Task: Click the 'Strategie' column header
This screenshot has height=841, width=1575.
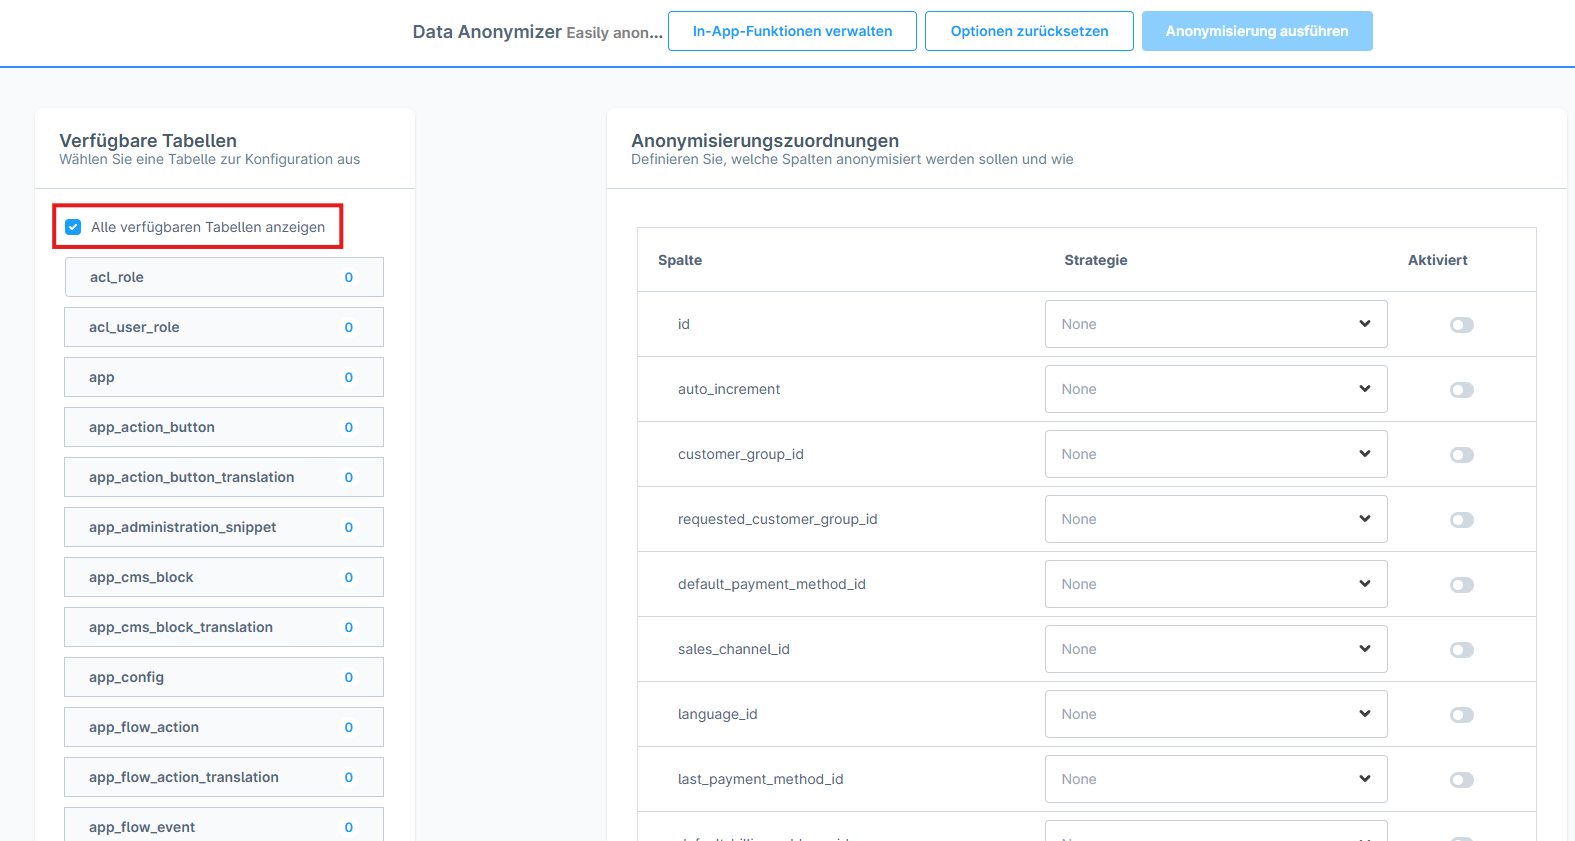Action: coord(1095,260)
